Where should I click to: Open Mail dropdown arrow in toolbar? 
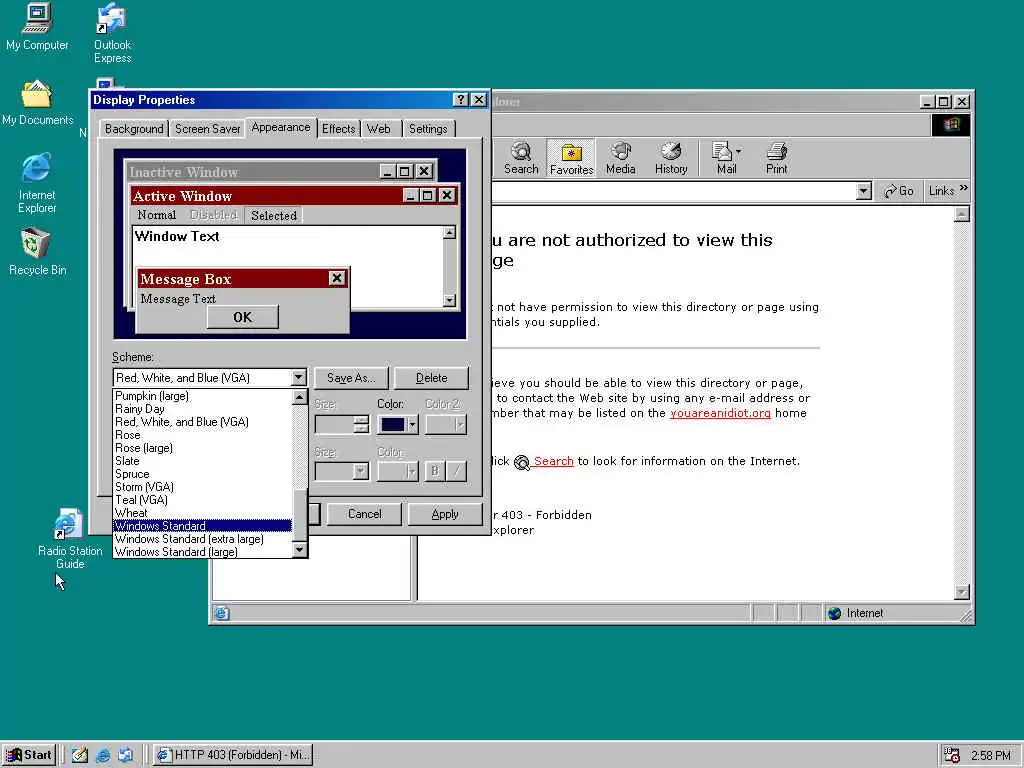[x=739, y=152]
